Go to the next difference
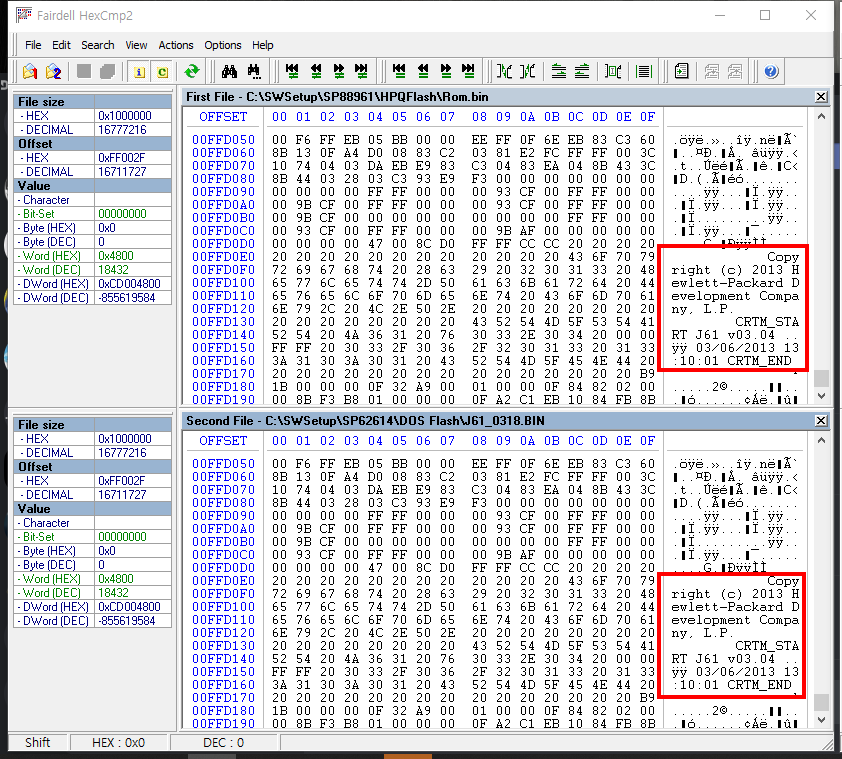This screenshot has width=842, height=759. click(x=339, y=71)
